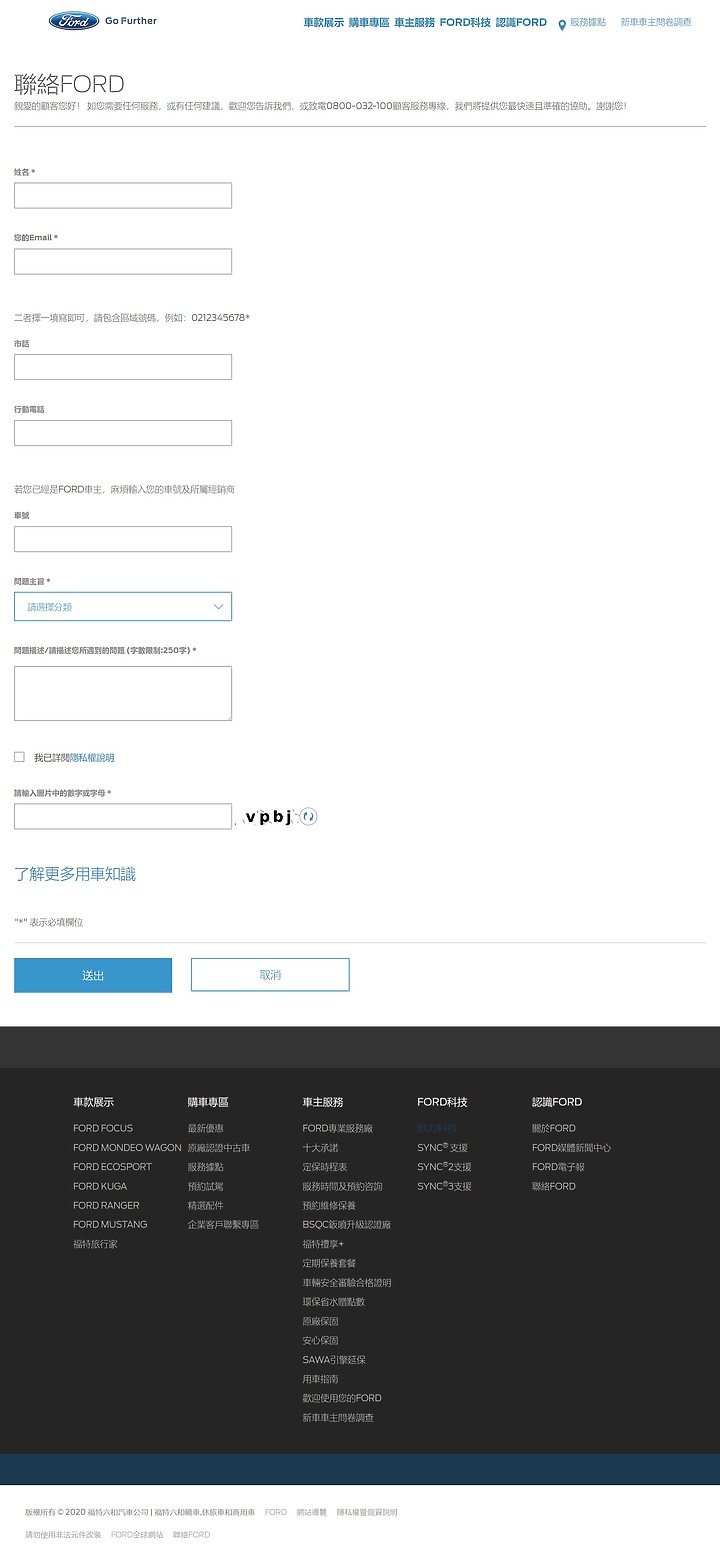
Task: Click the location pin icon for 服務據點
Action: pyautogui.click(x=562, y=24)
